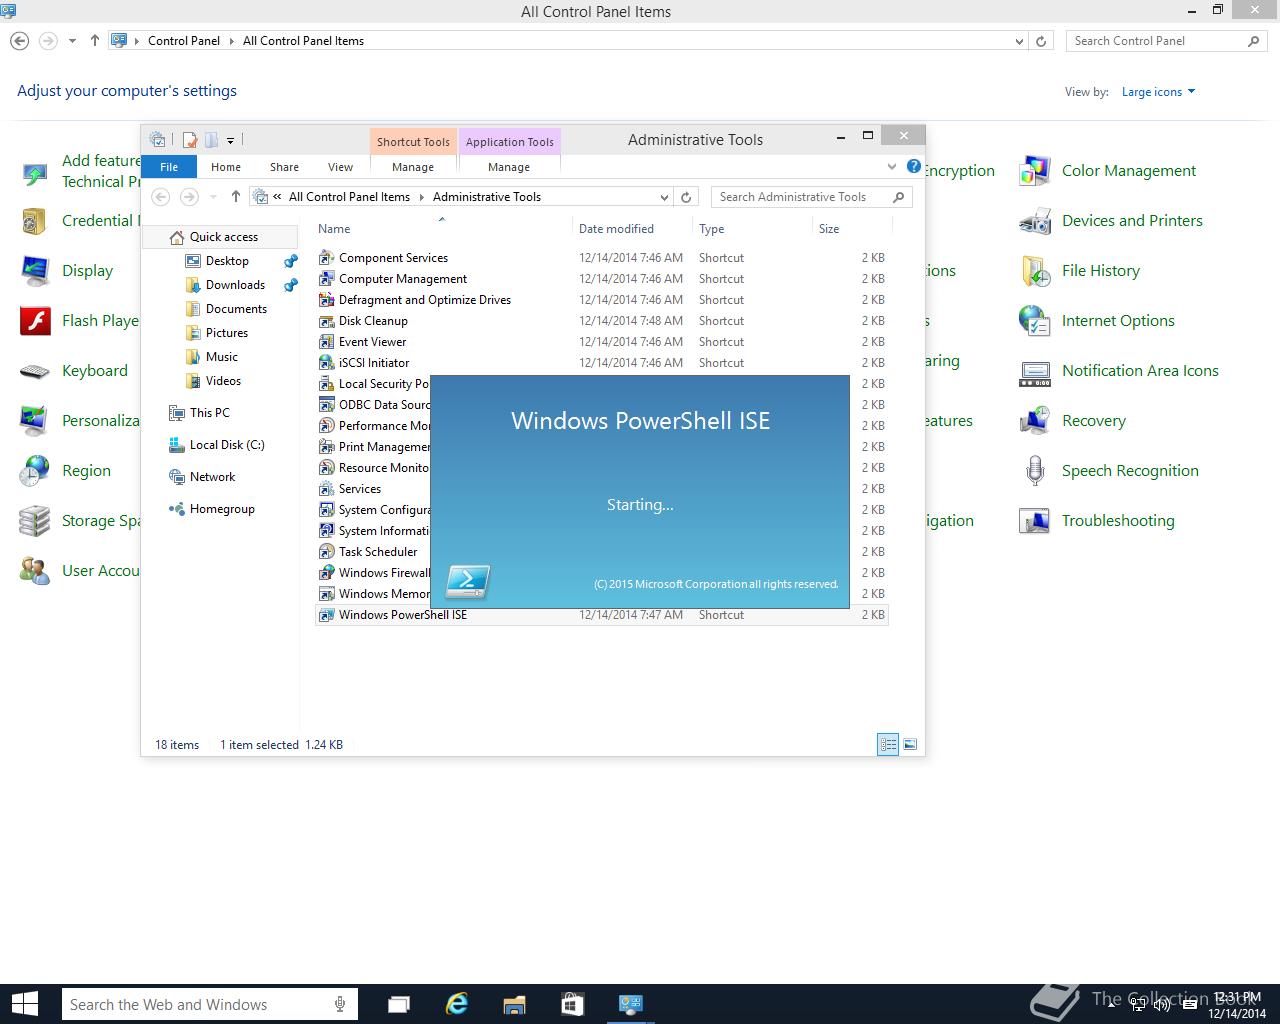Open Windows Start button

[24, 1004]
